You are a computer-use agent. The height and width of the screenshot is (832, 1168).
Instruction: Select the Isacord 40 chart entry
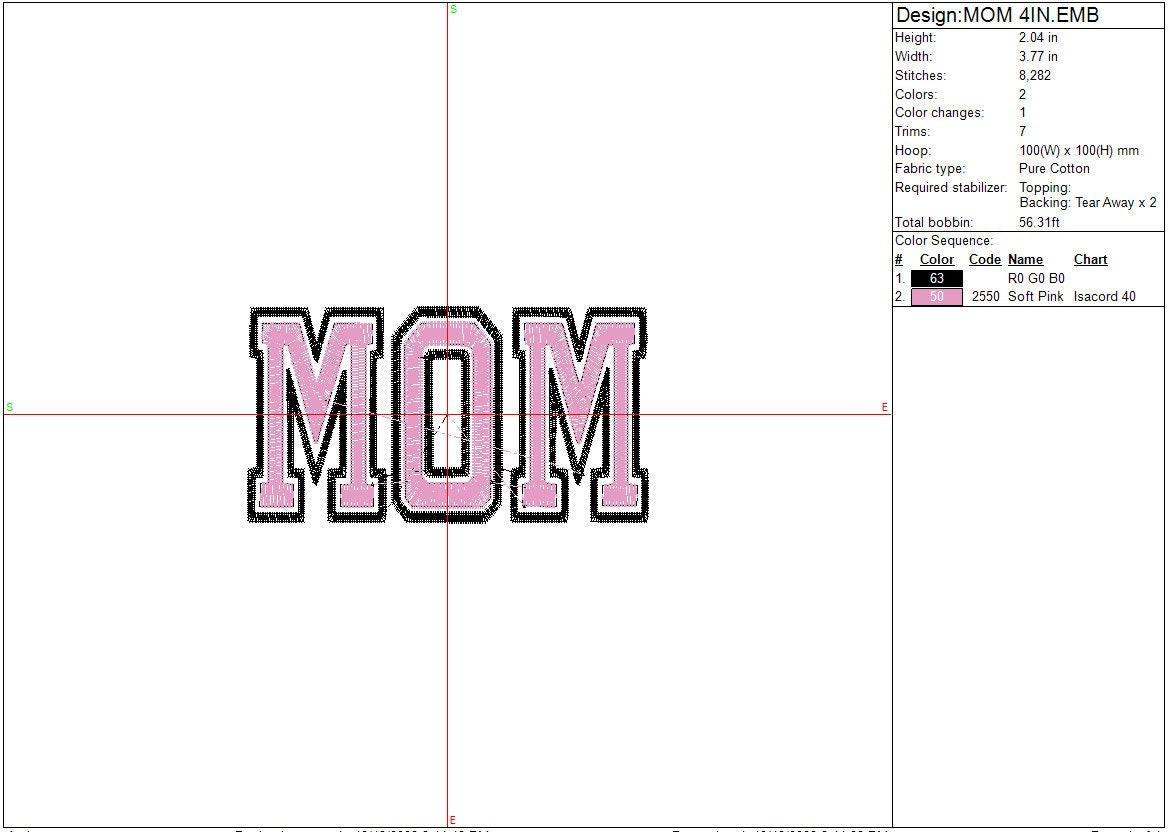click(1104, 297)
